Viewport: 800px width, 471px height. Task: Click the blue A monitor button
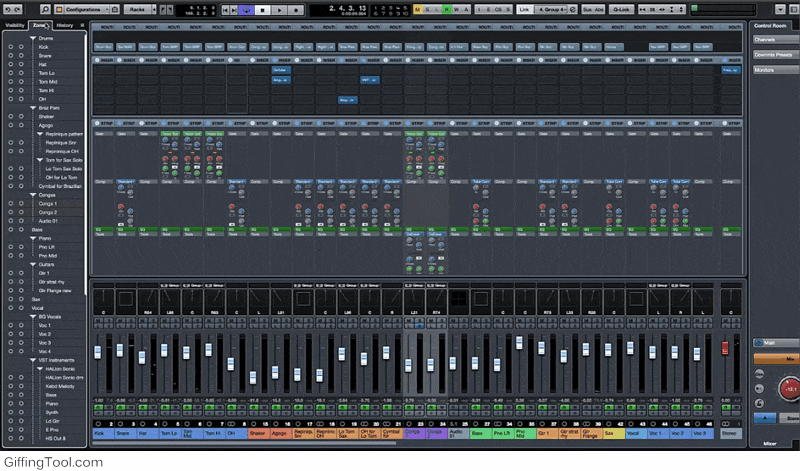click(x=765, y=418)
